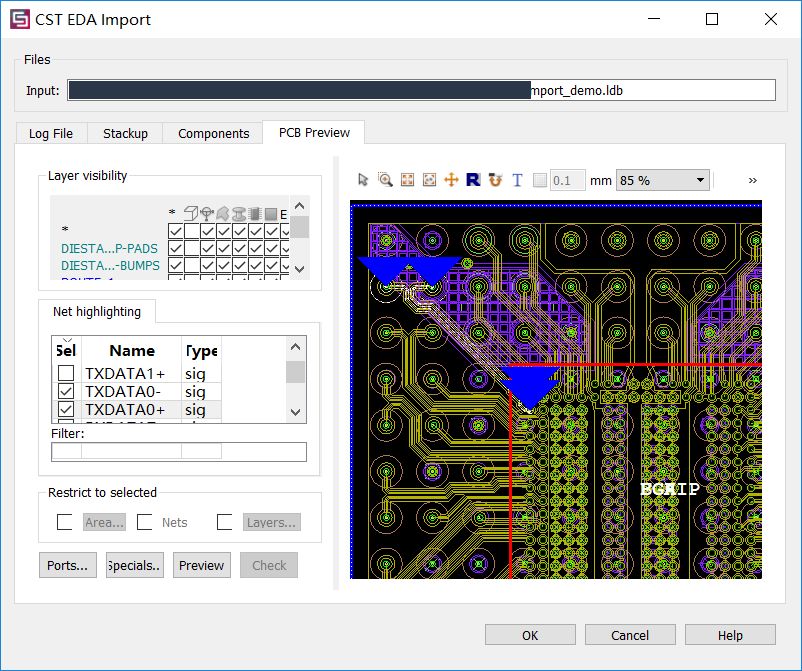The height and width of the screenshot is (671, 802).
Task: Click the blue R reset icon
Action: click(x=473, y=180)
